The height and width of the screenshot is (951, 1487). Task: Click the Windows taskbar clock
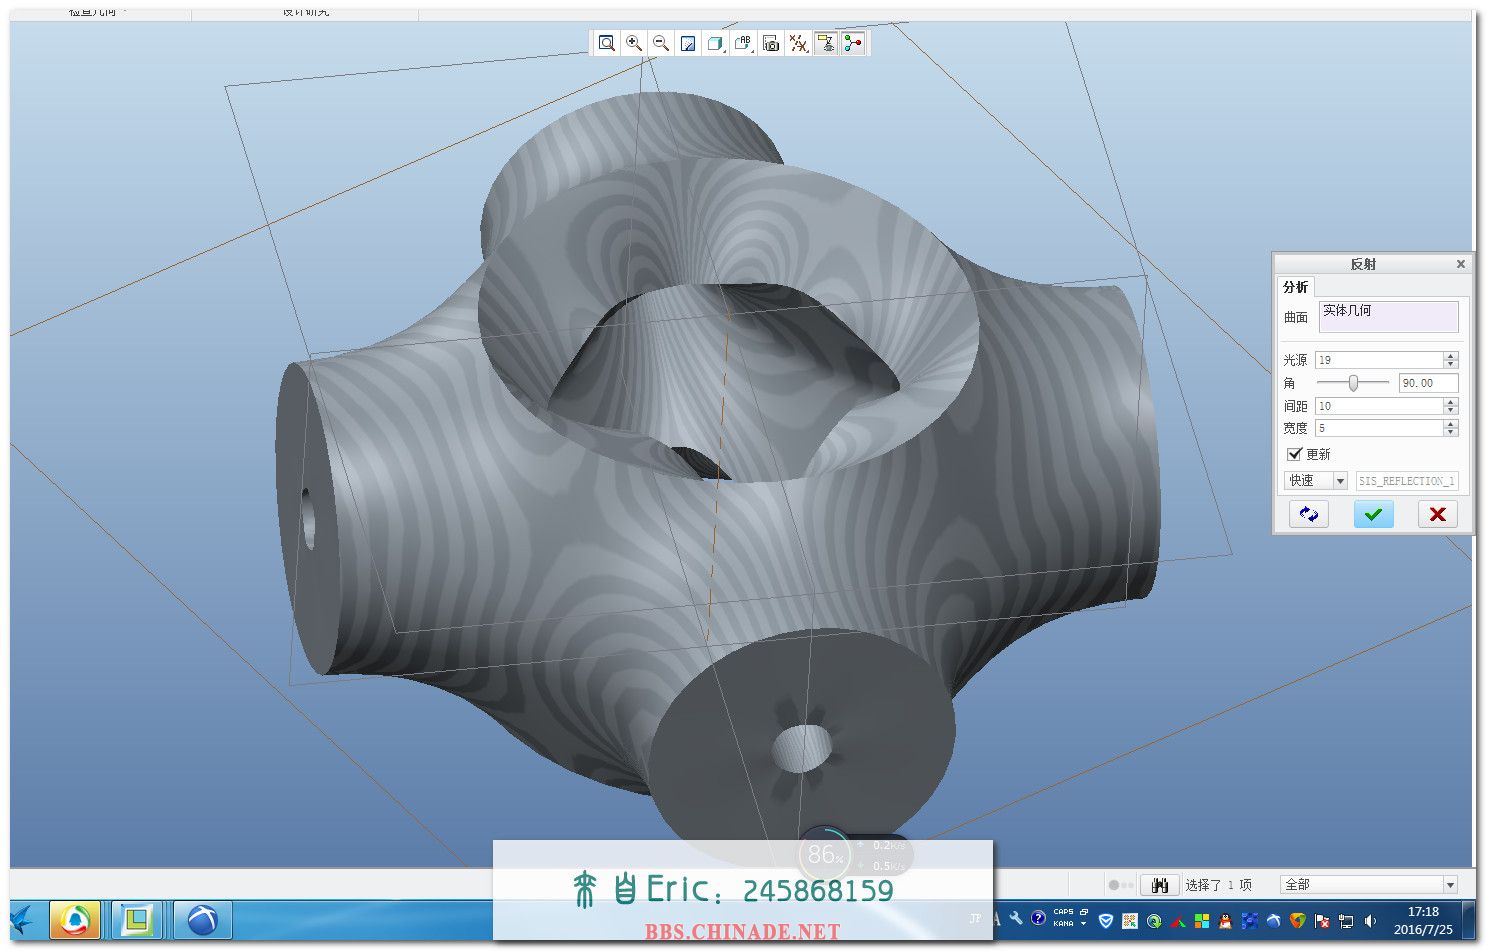(x=1422, y=920)
